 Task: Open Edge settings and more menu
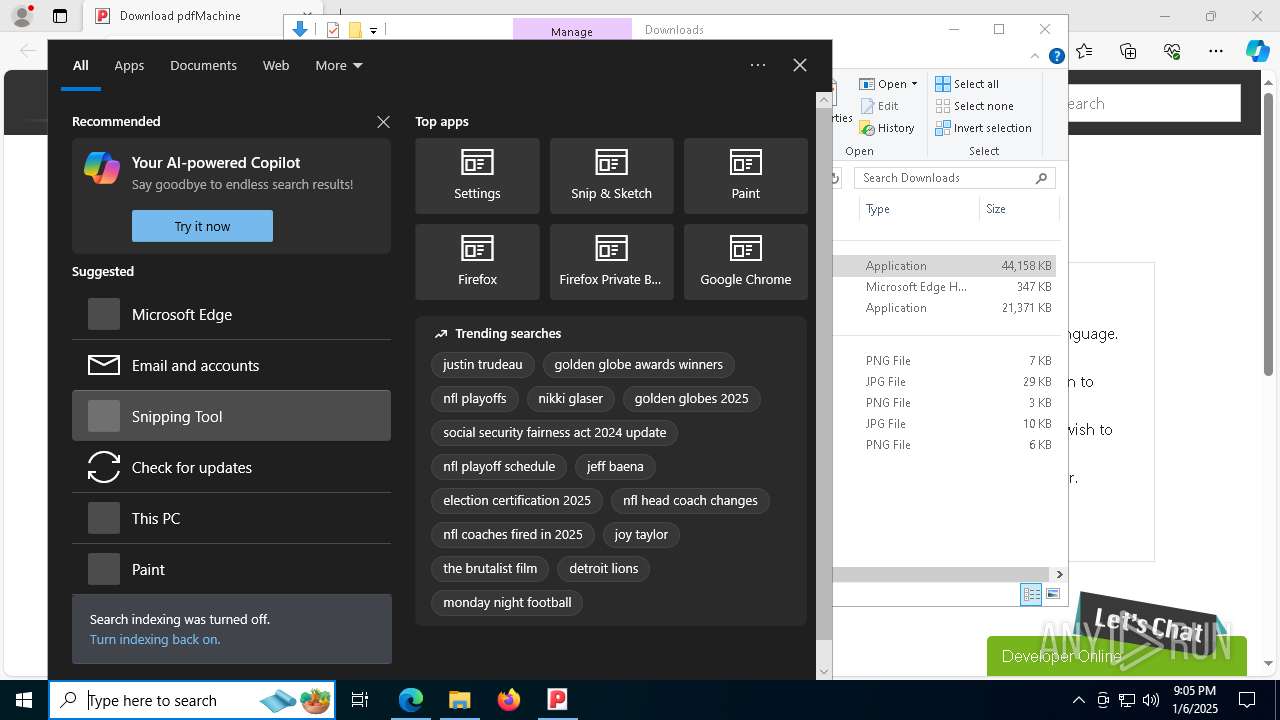click(x=1215, y=51)
